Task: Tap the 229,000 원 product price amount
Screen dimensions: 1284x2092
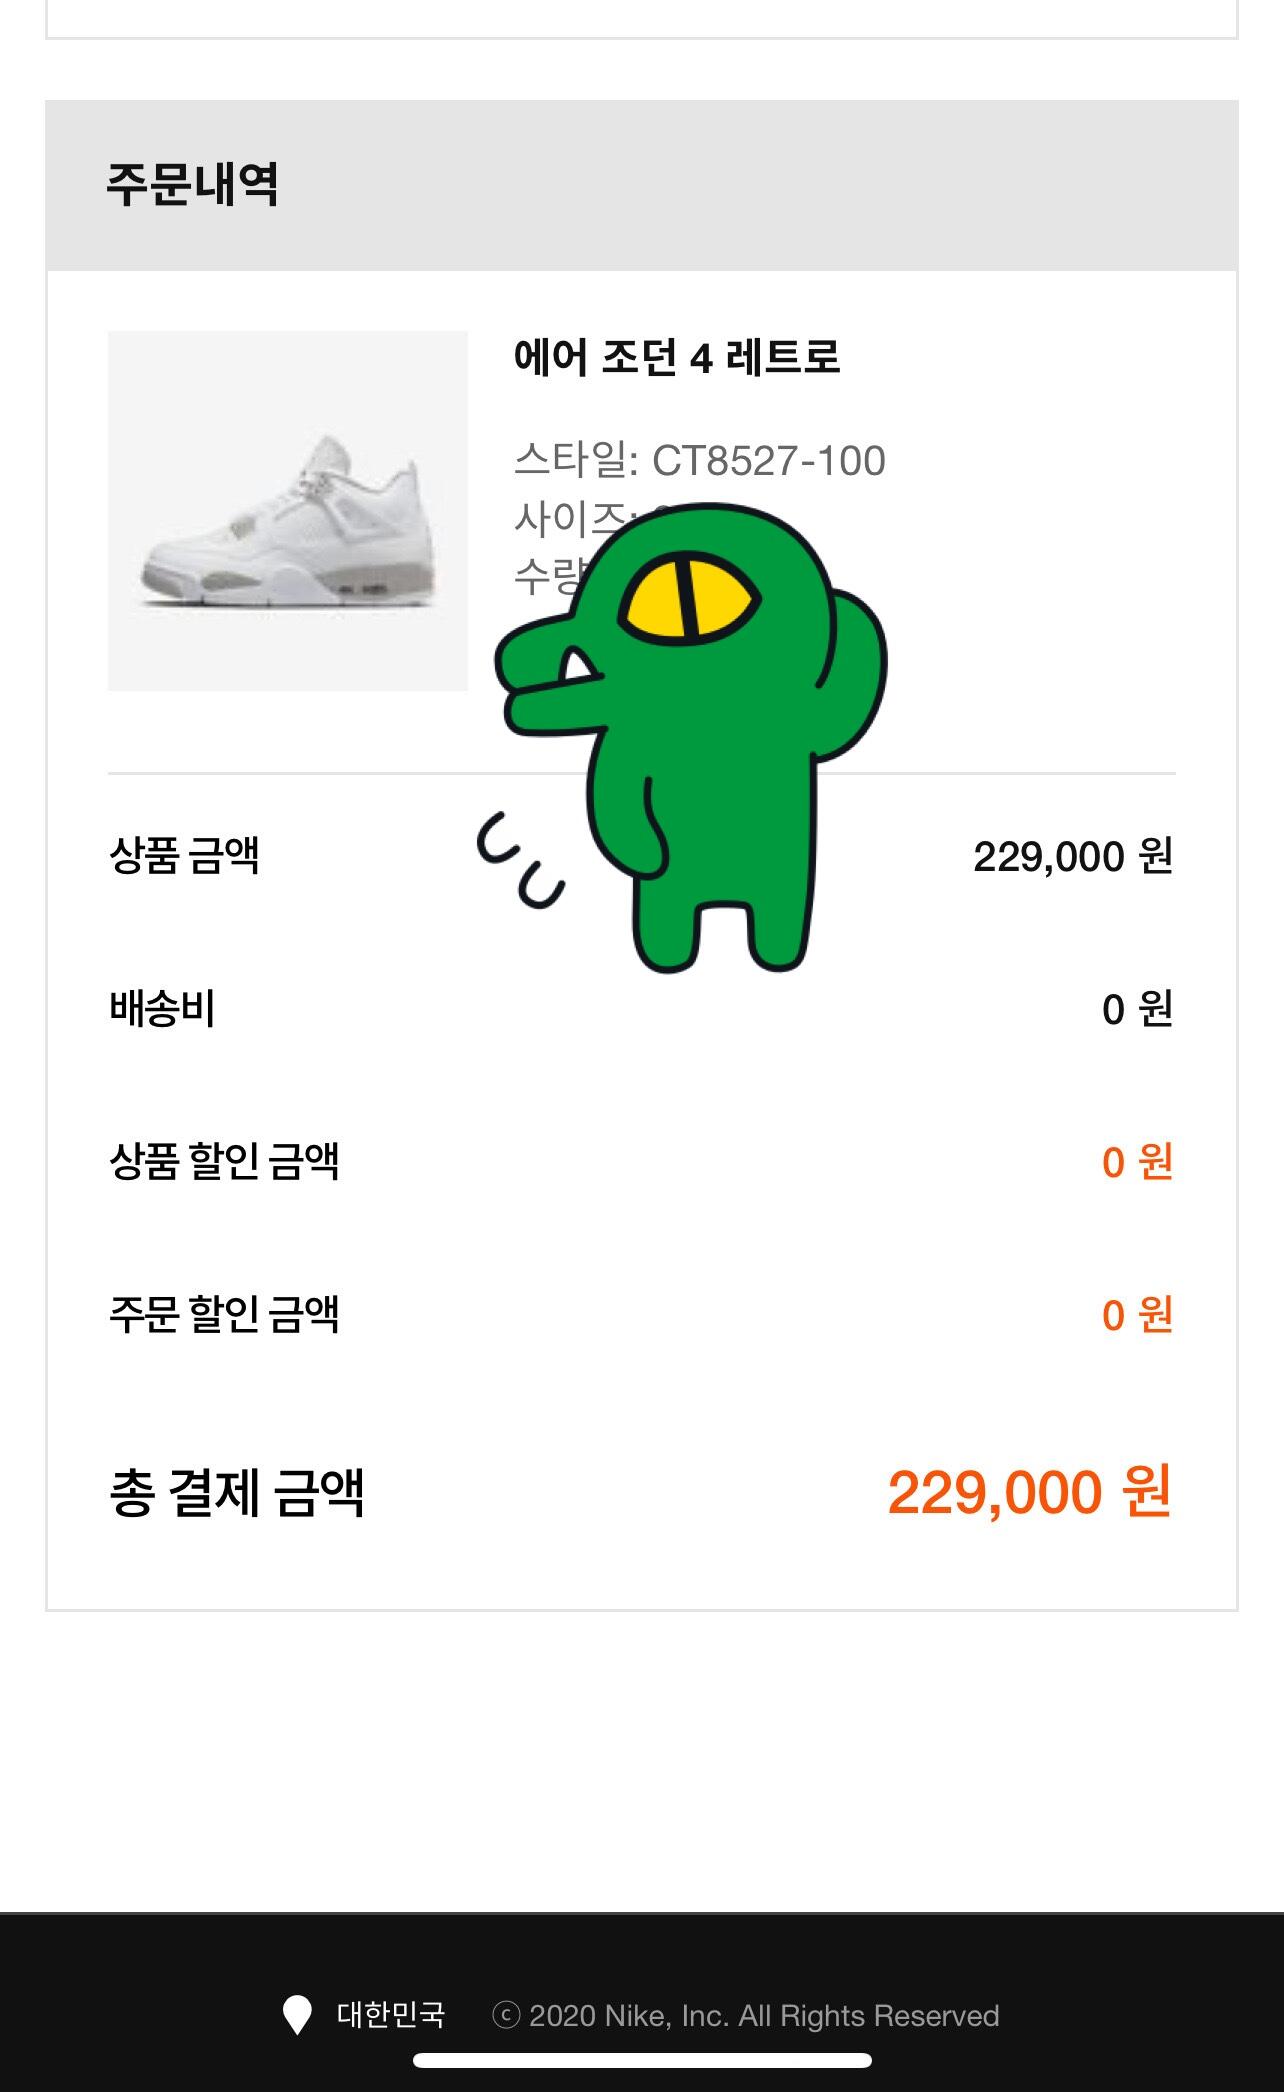Action: 1072,857
